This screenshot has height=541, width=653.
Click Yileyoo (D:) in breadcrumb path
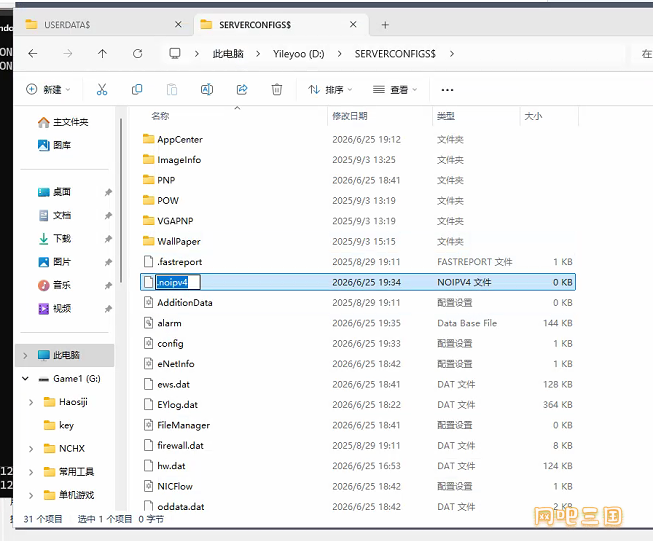tap(299, 54)
